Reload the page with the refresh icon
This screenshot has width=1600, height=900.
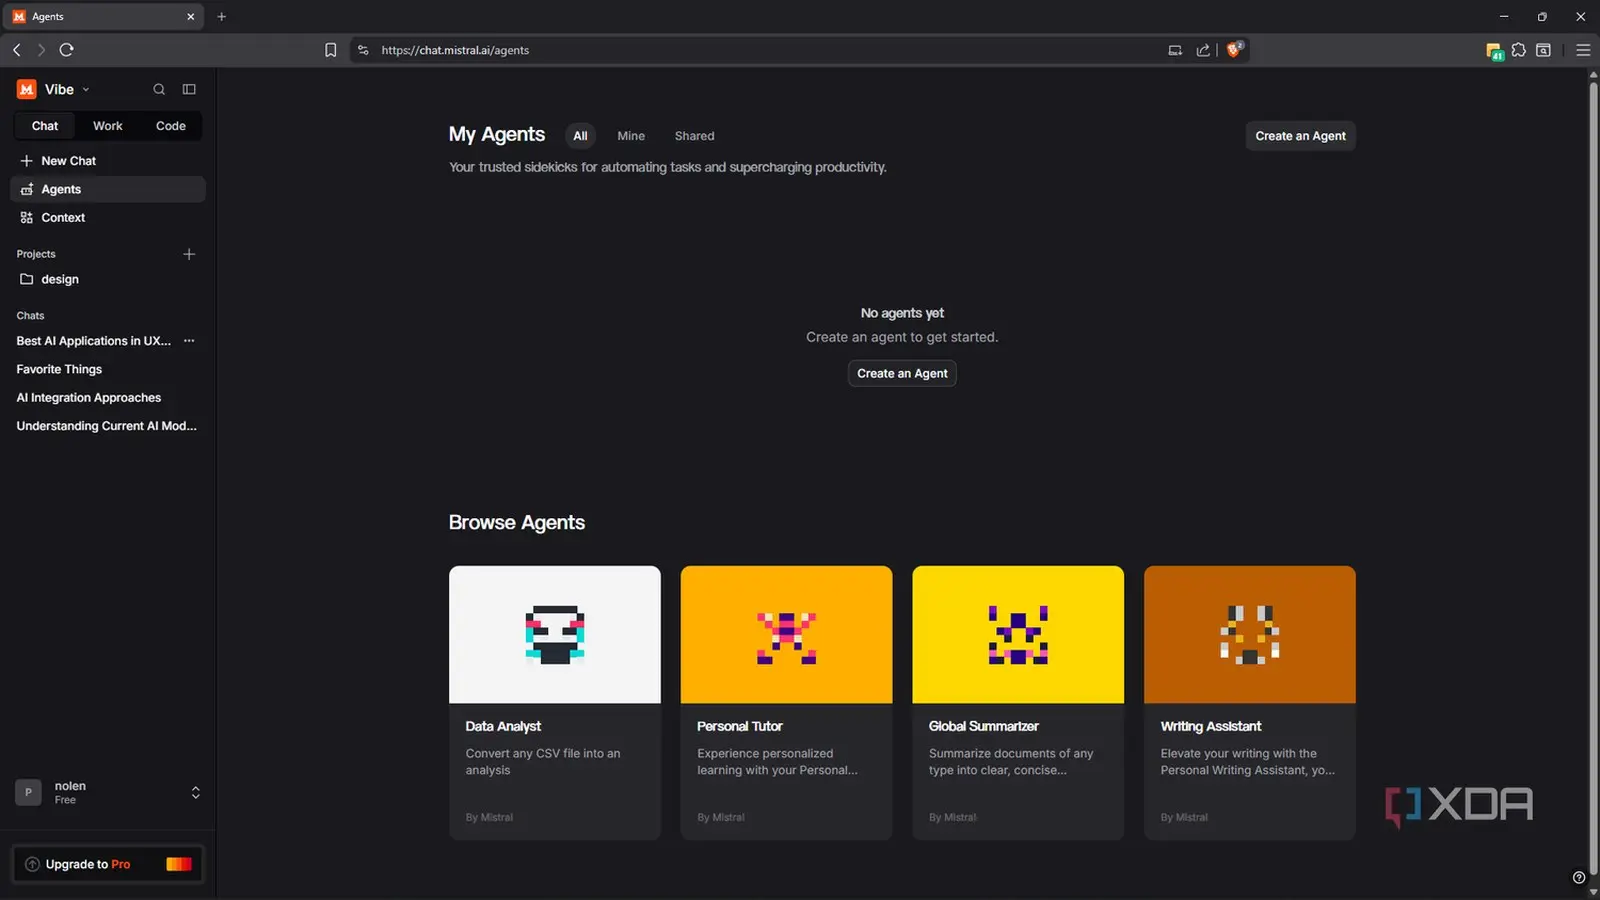[x=67, y=50]
